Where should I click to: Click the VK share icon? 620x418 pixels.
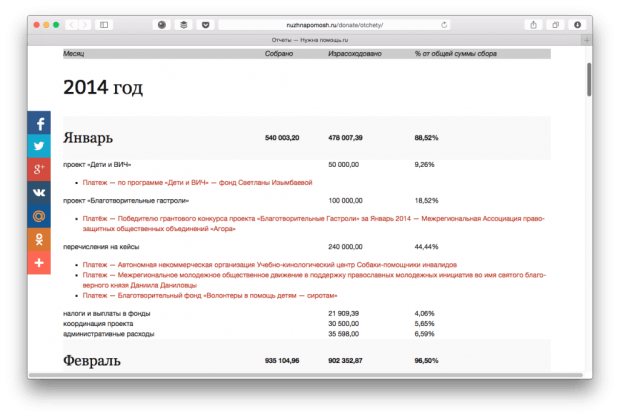40,193
